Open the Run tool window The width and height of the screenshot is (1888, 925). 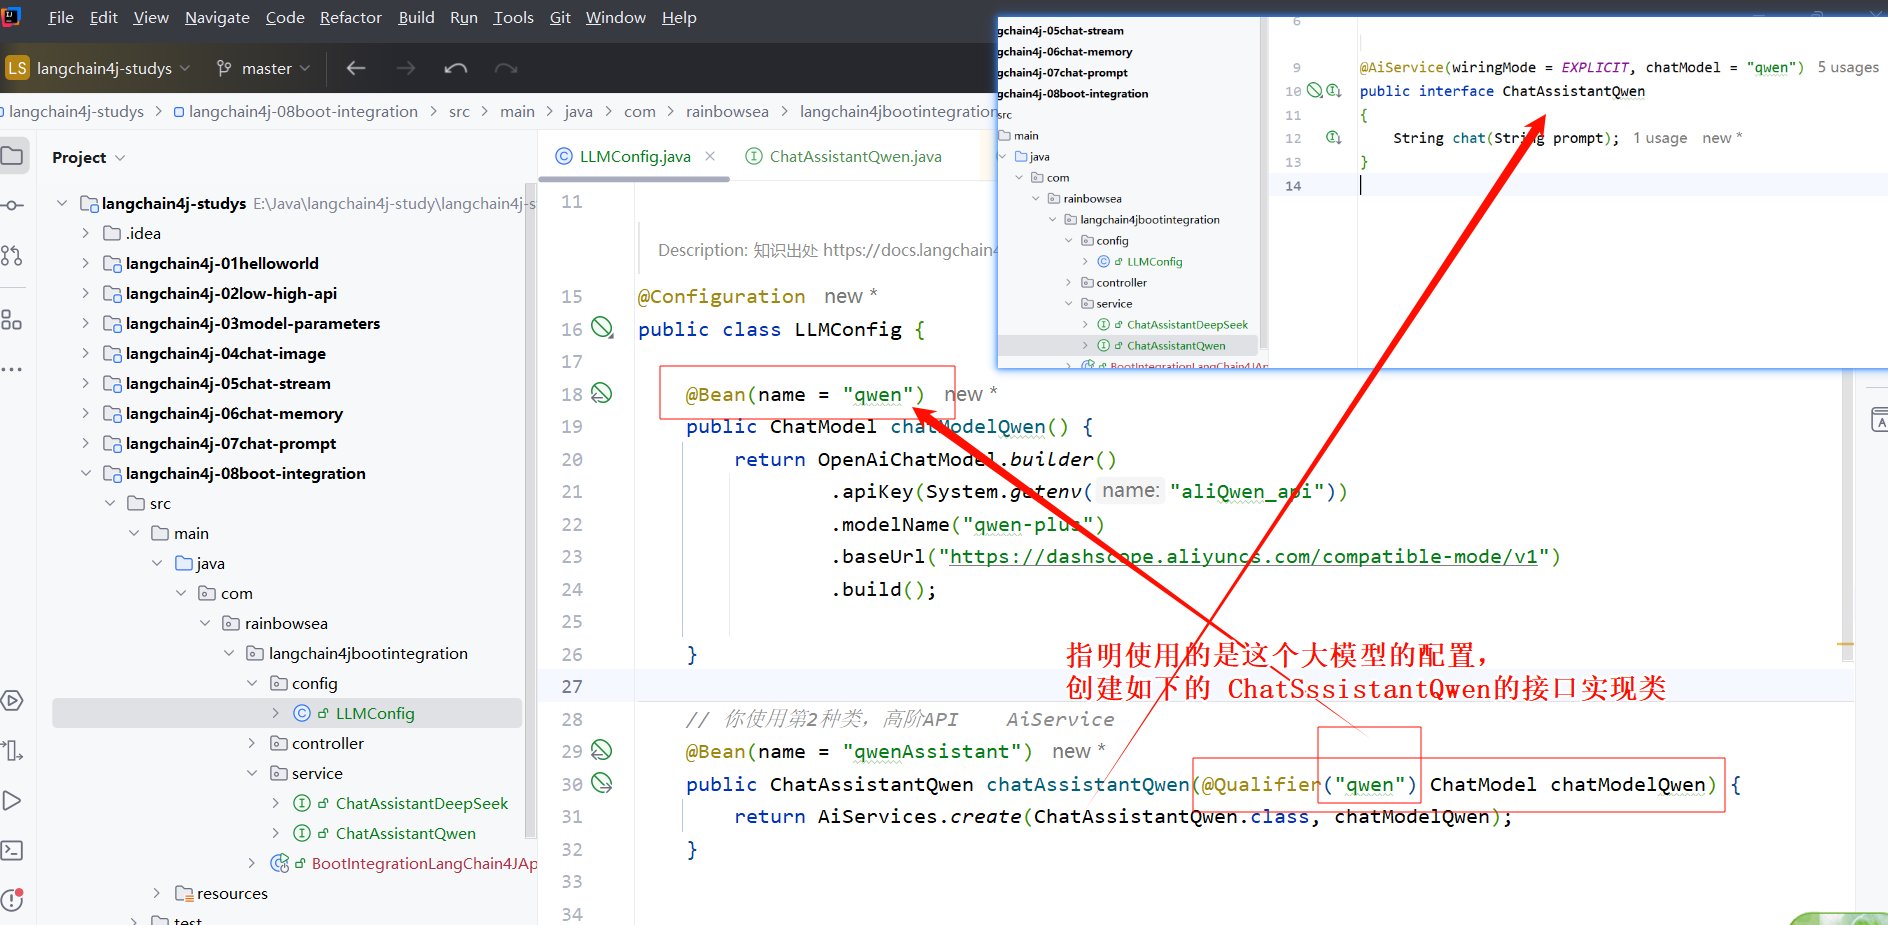pyautogui.click(x=14, y=801)
